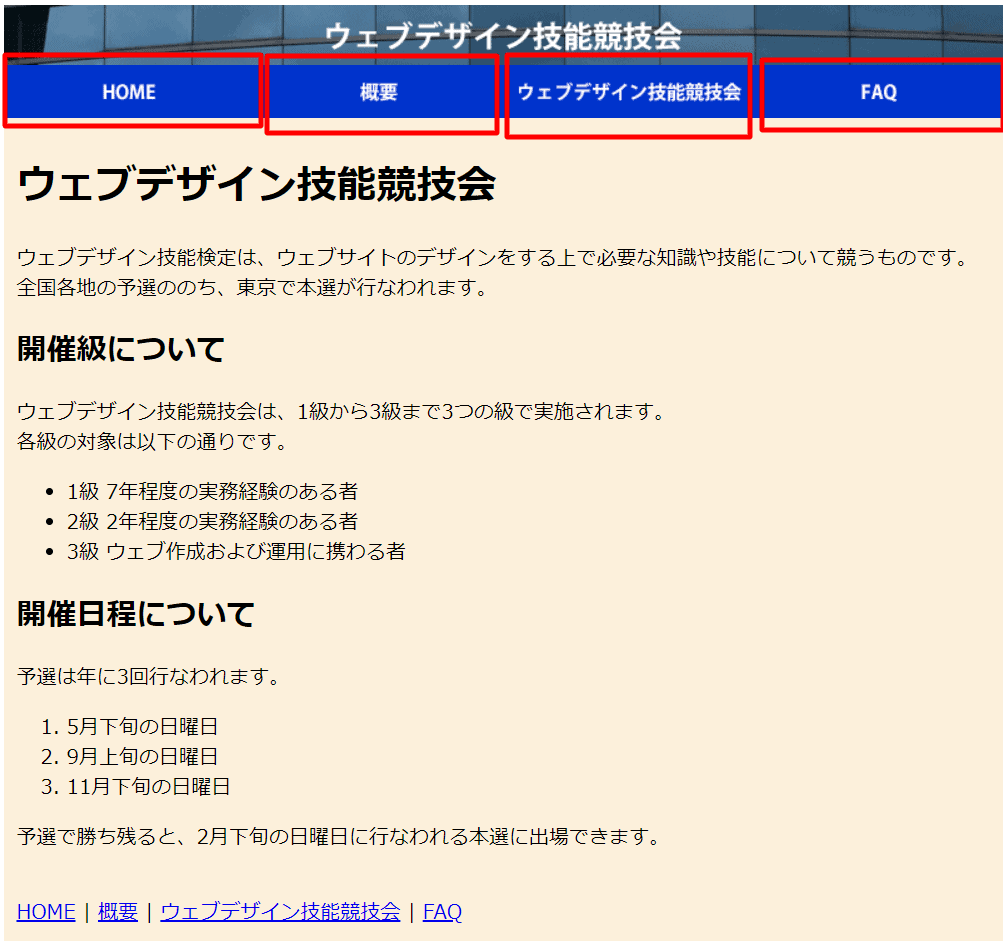This screenshot has height=950, width=1003.
Task: Click the 3級 ウェブ作成および運用 bullet item
Action: point(236,551)
